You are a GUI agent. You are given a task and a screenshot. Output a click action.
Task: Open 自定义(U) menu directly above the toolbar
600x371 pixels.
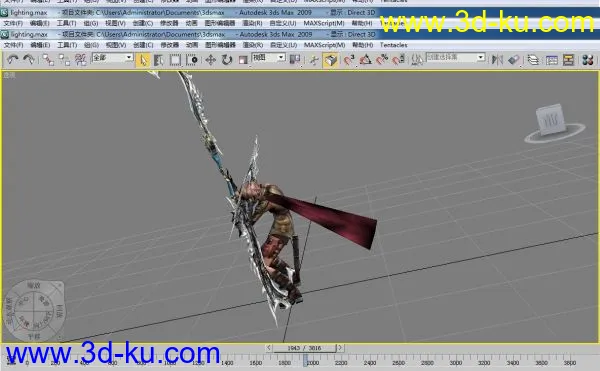point(283,45)
